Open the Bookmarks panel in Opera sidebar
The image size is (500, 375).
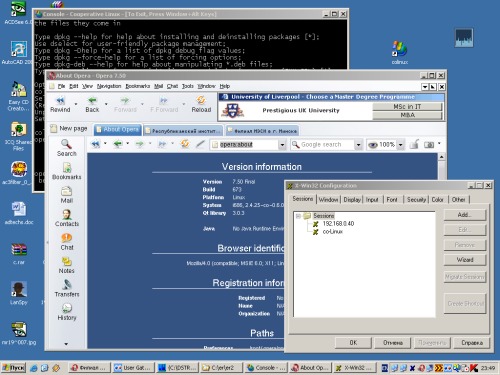66,171
